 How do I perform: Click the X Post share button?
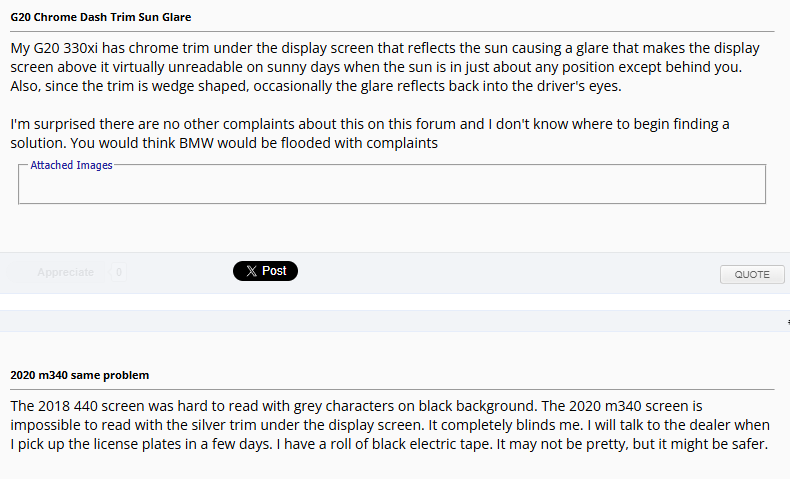click(x=265, y=271)
